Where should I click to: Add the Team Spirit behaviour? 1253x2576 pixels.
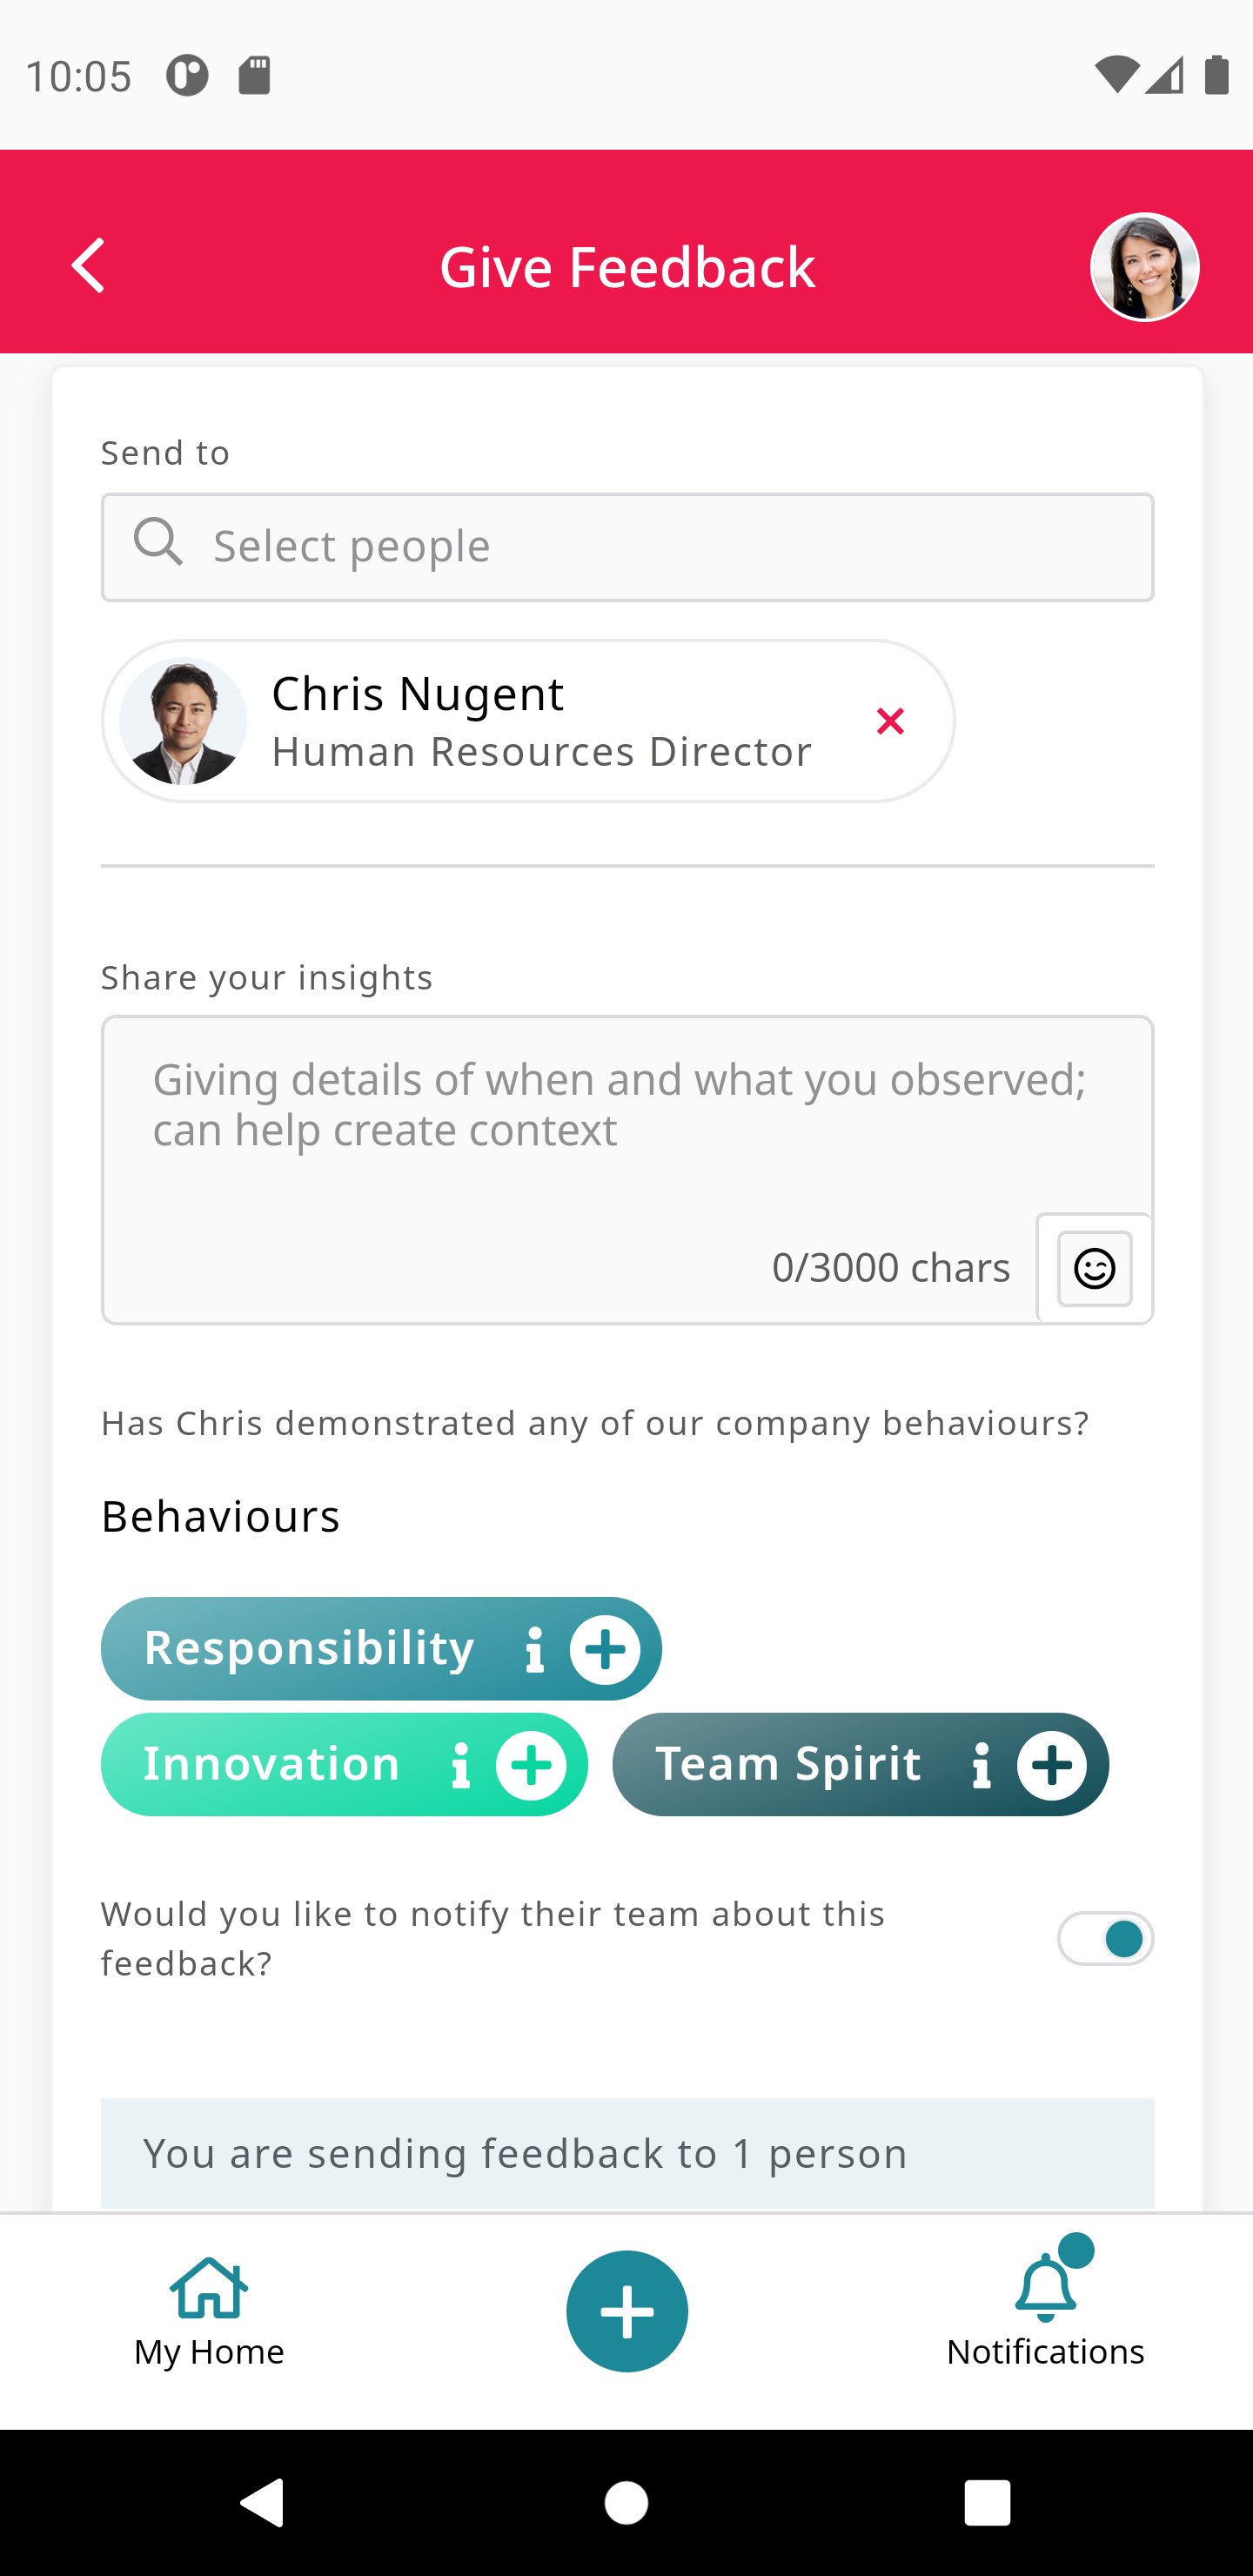tap(1052, 1765)
